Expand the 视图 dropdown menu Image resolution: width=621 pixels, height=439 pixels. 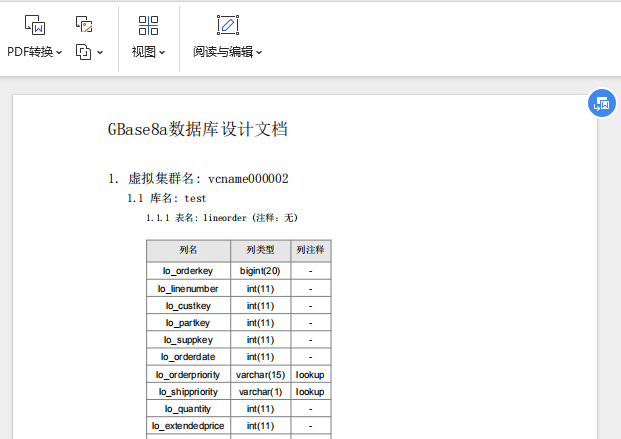click(x=162, y=52)
